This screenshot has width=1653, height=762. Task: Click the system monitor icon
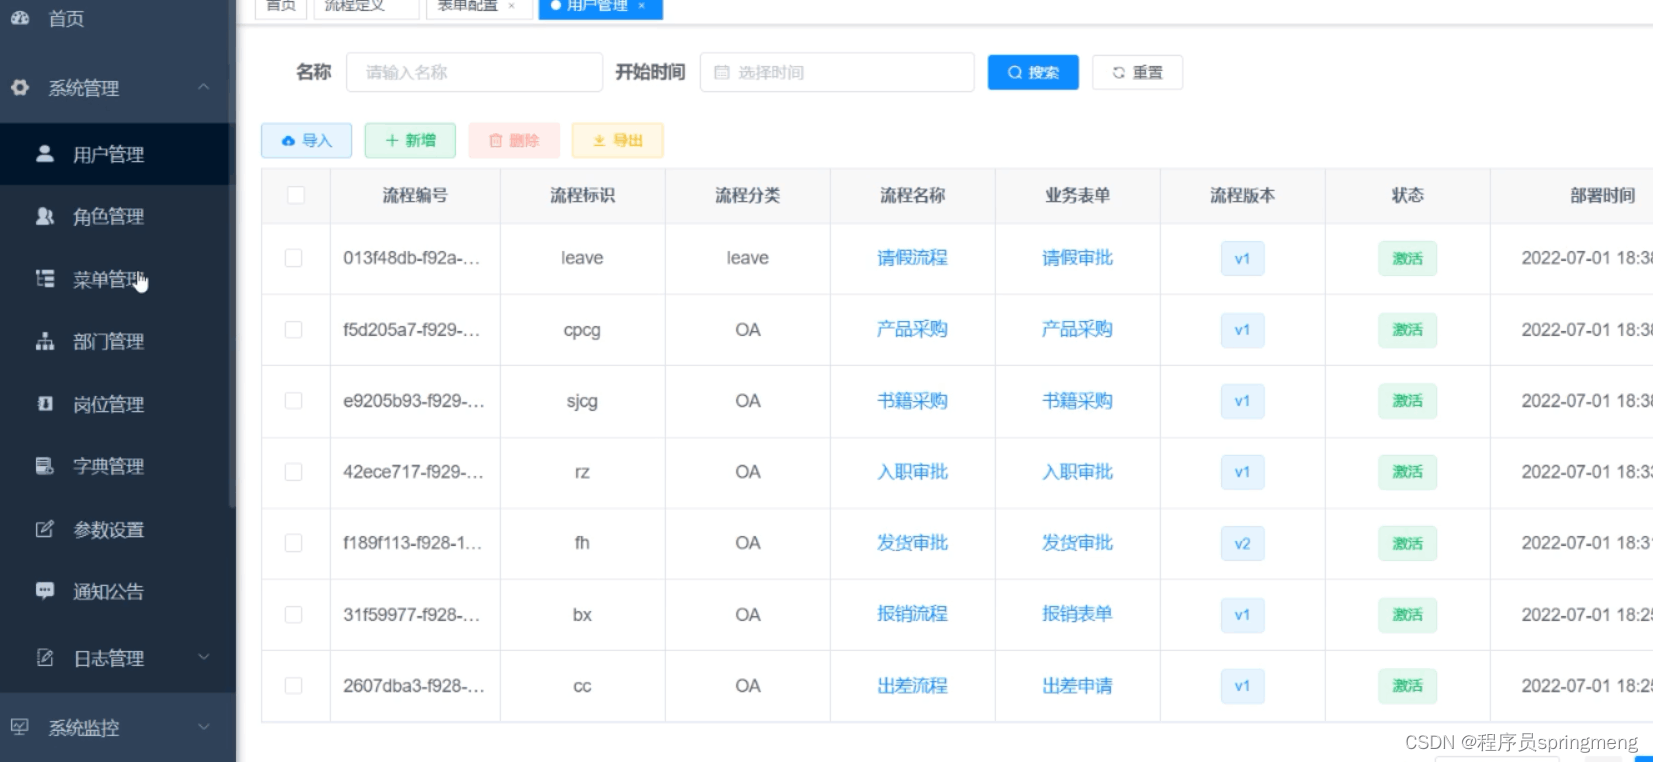(x=19, y=727)
